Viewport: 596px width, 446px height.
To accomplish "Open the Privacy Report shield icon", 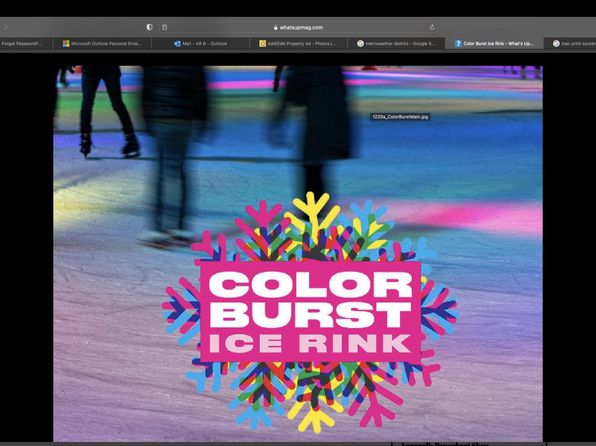I will (x=149, y=27).
